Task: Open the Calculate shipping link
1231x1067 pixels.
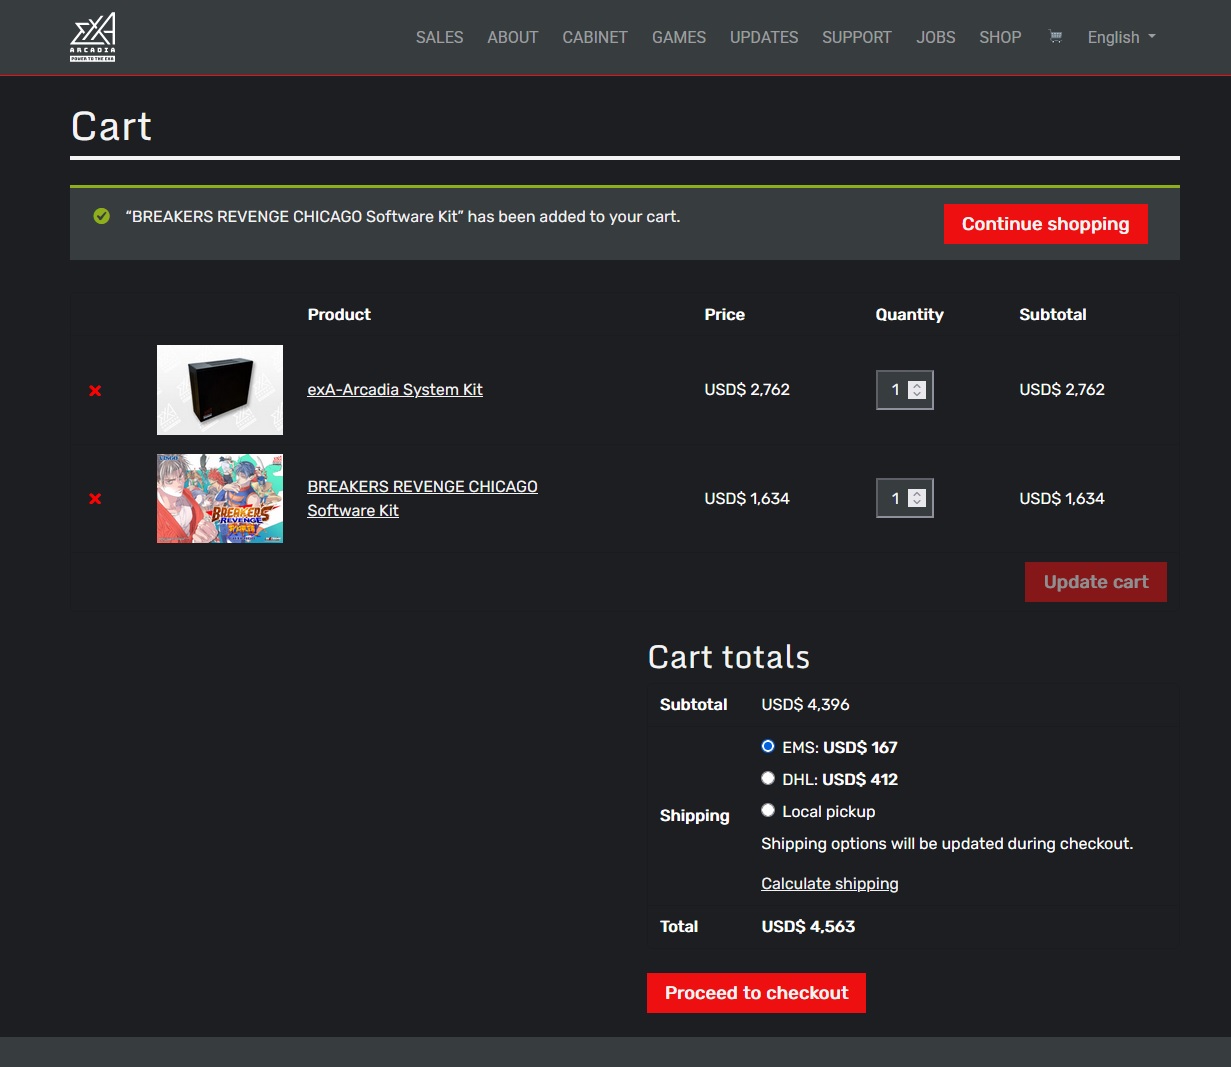Action: coord(830,884)
